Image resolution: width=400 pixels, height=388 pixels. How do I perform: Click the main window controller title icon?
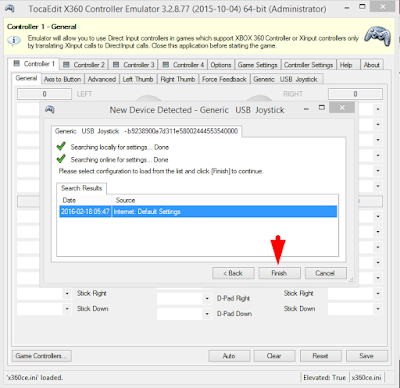pyautogui.click(x=10, y=8)
